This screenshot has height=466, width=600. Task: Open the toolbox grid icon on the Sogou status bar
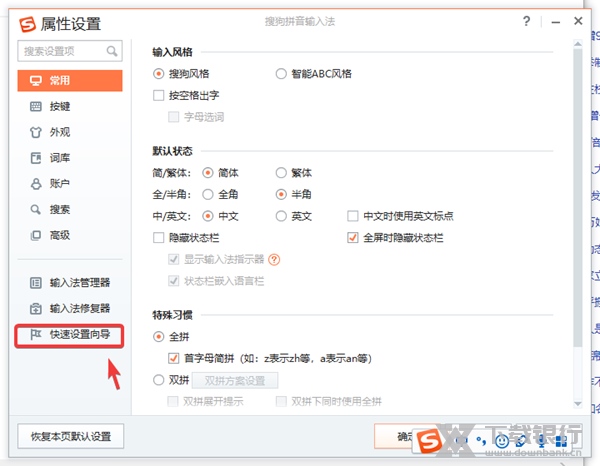[563, 441]
